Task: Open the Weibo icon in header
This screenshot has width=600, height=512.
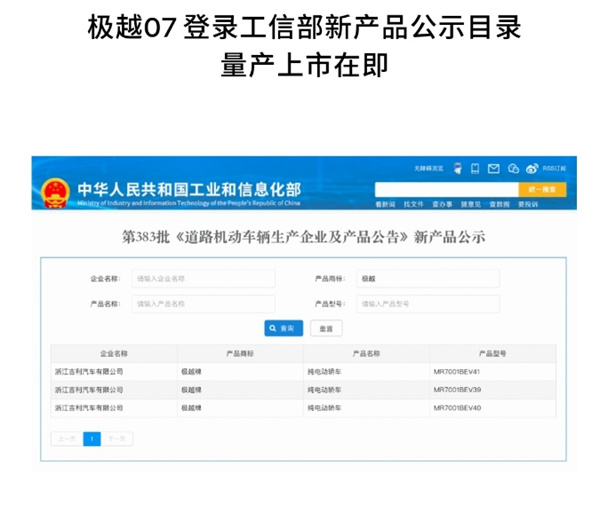Action: pos(532,168)
